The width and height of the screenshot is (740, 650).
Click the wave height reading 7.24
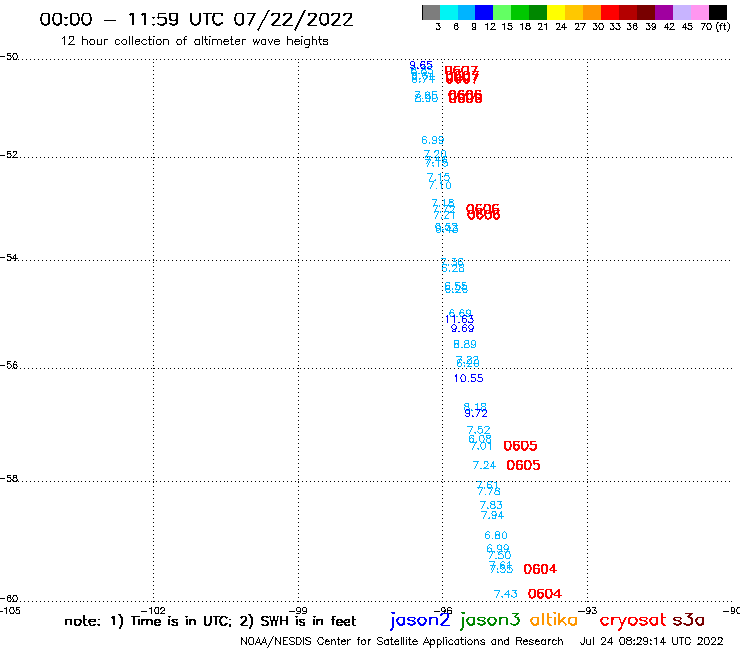tap(484, 465)
